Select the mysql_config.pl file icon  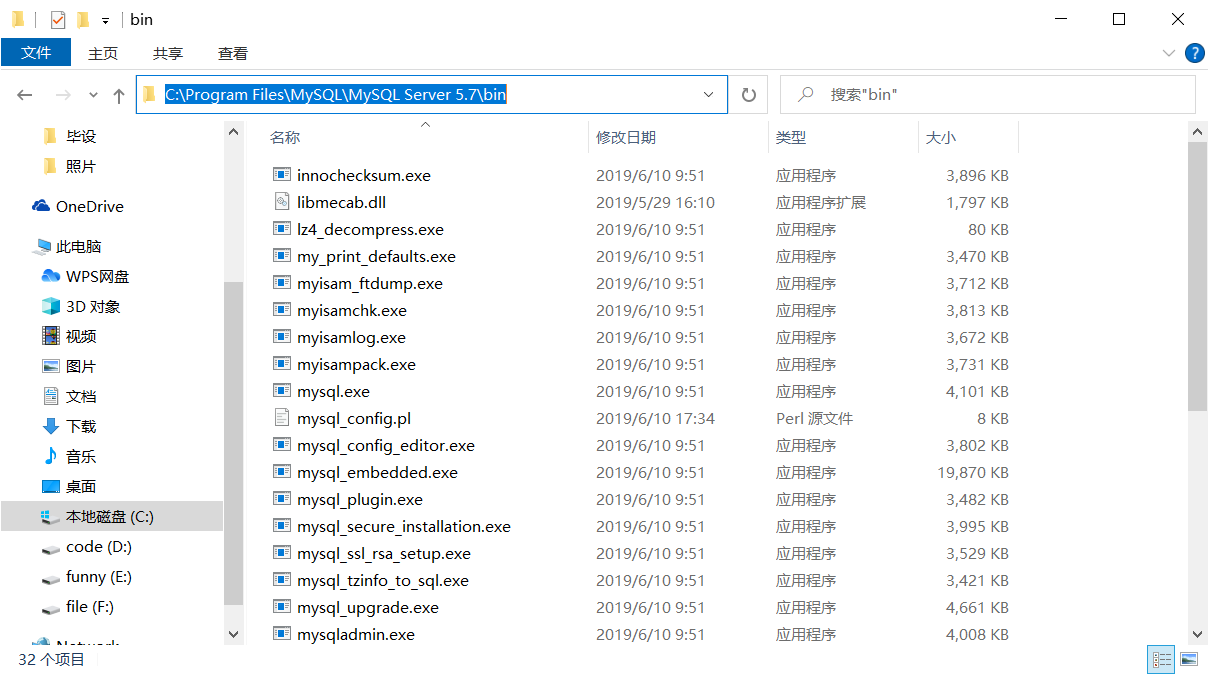point(281,417)
